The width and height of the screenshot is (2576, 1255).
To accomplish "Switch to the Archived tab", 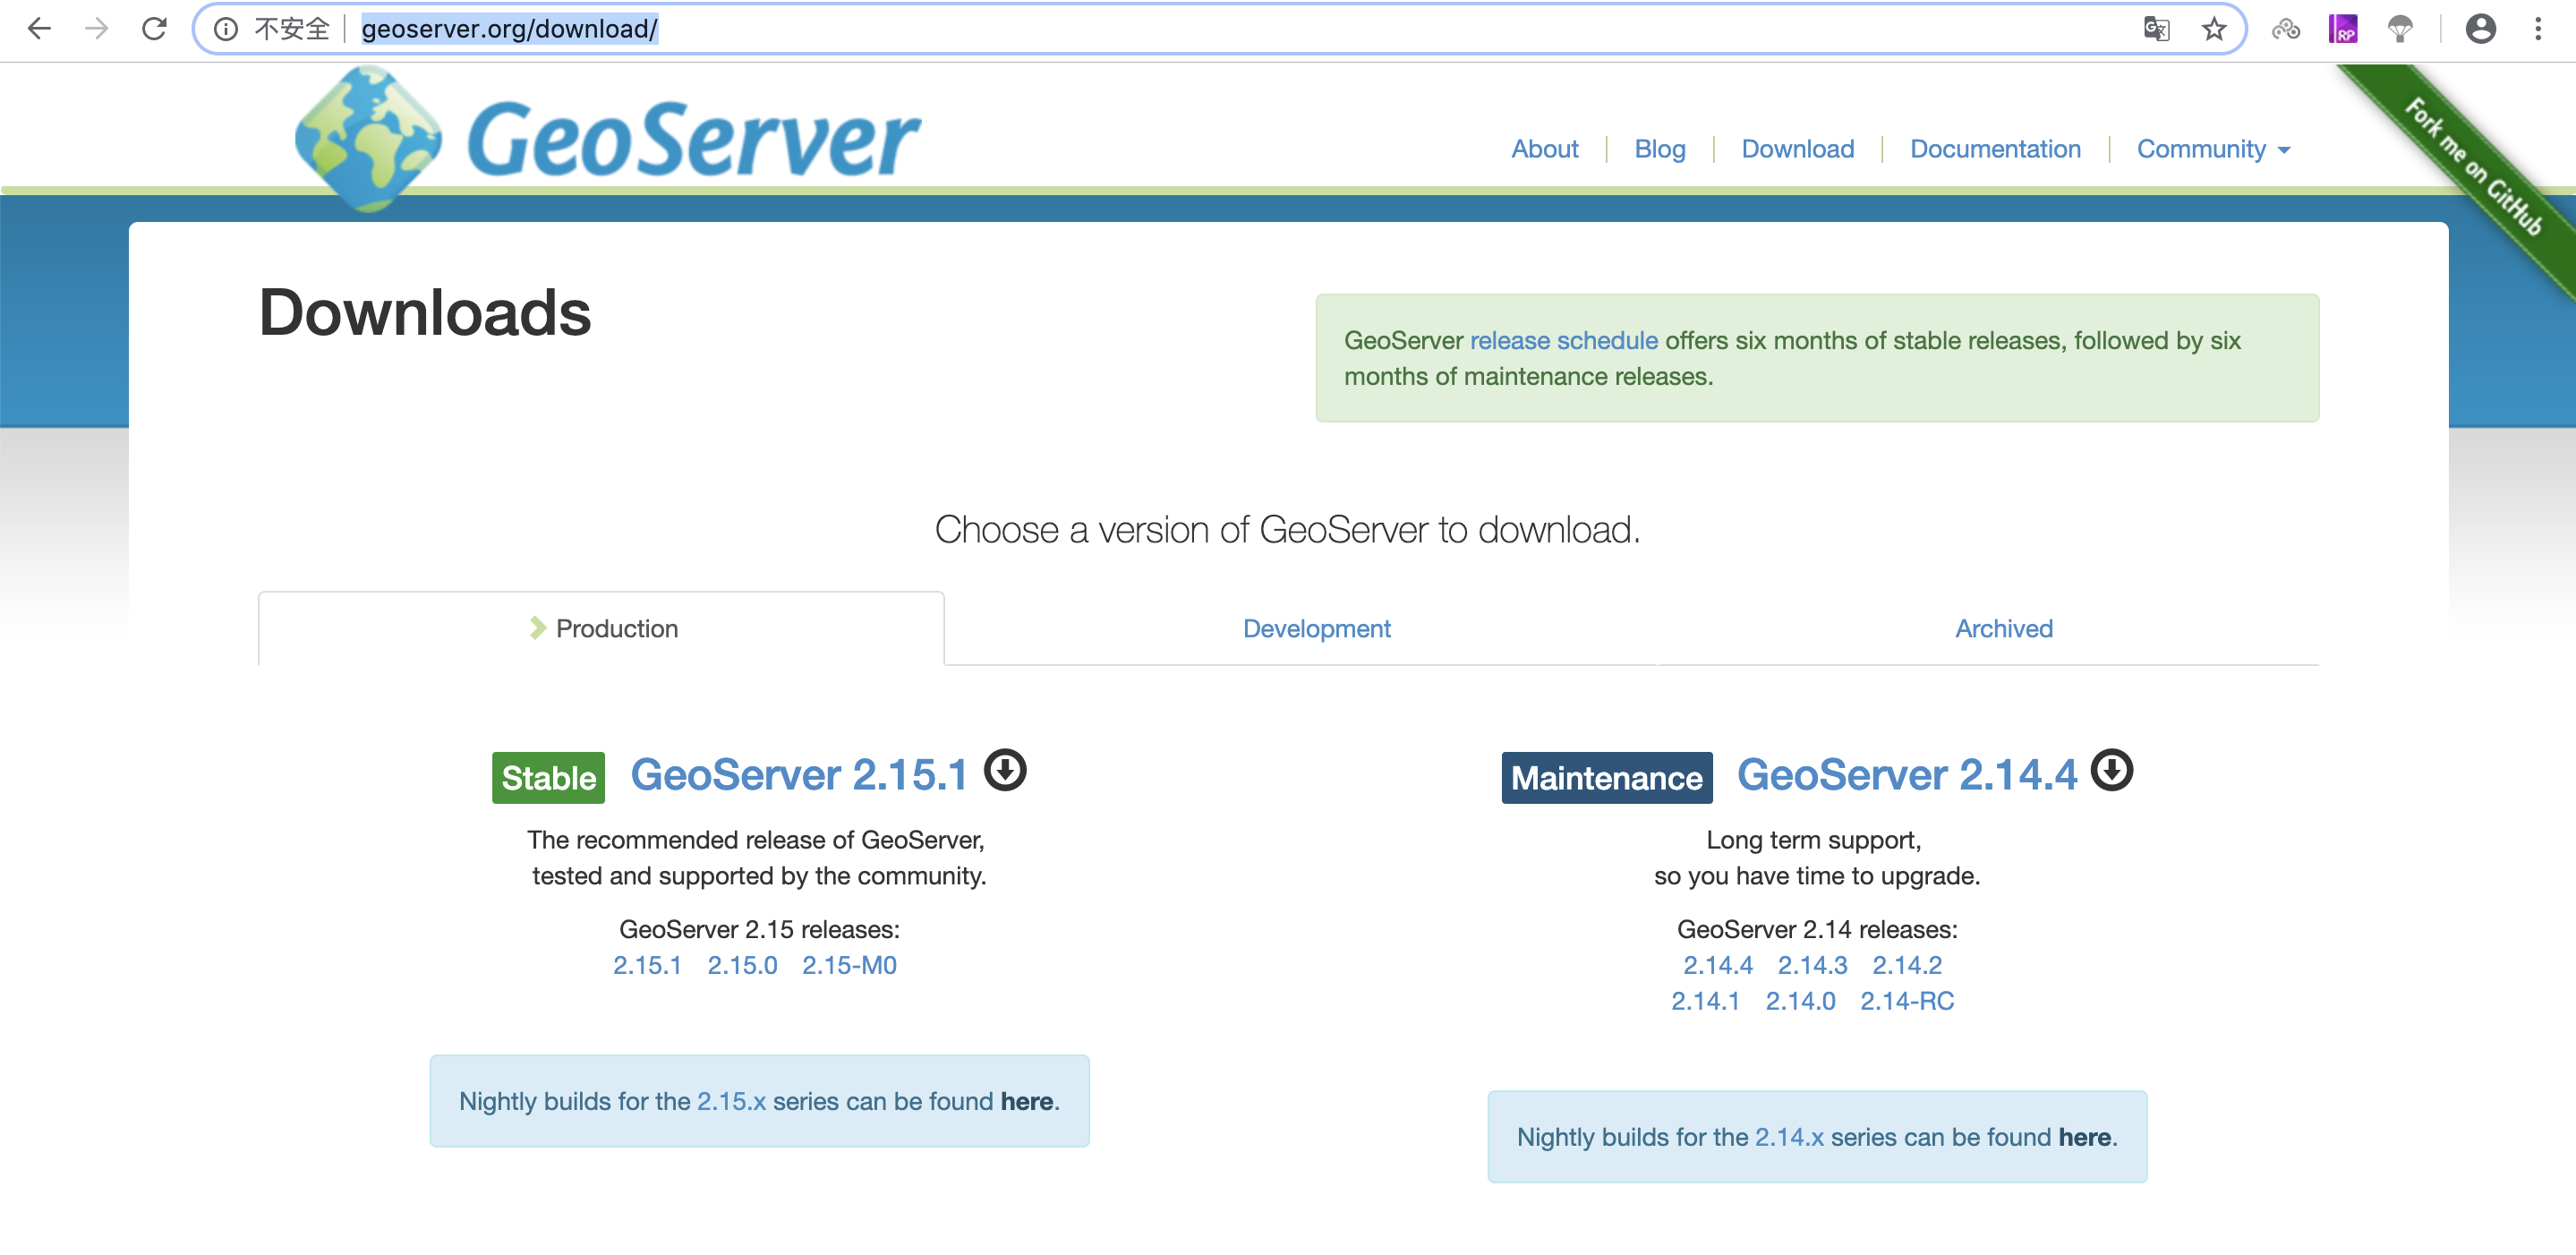I will [x=2002, y=628].
